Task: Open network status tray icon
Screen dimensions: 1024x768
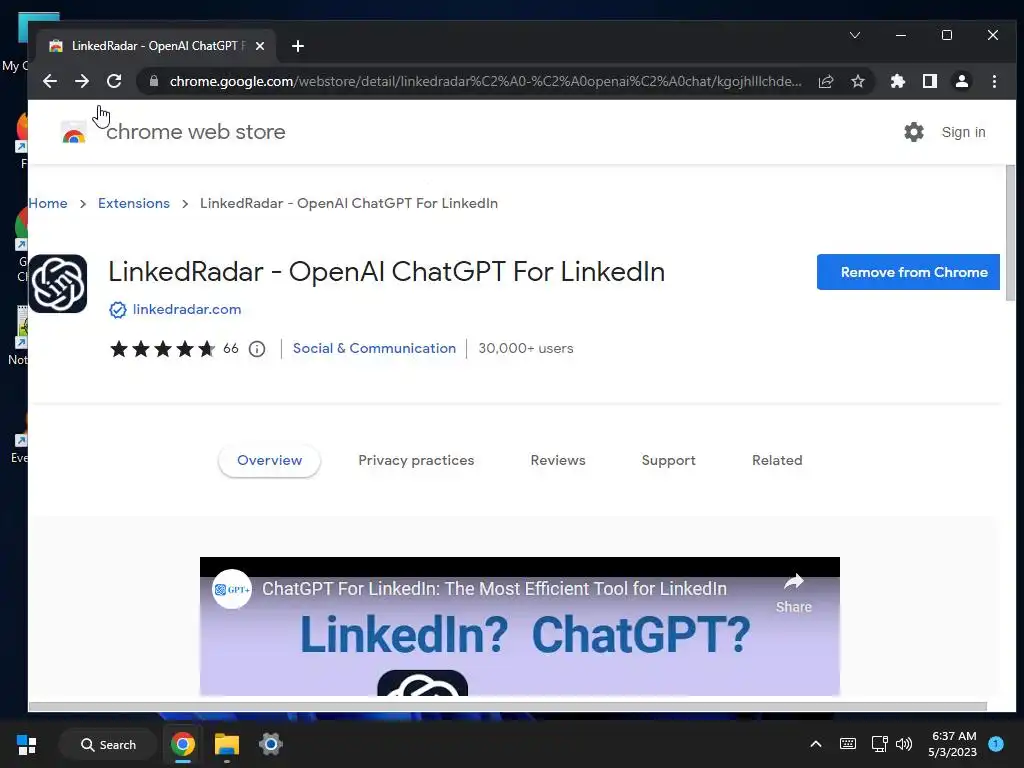Action: [879, 744]
